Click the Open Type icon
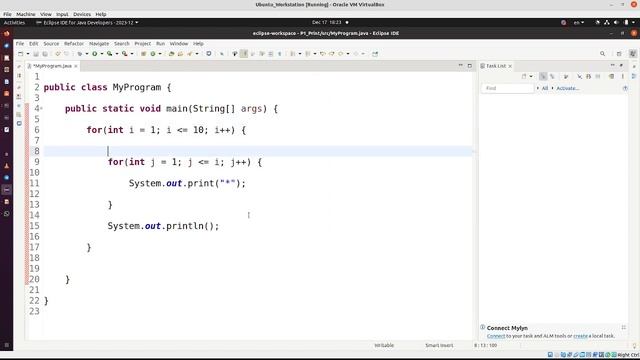640x360 pixels. click(x=171, y=54)
